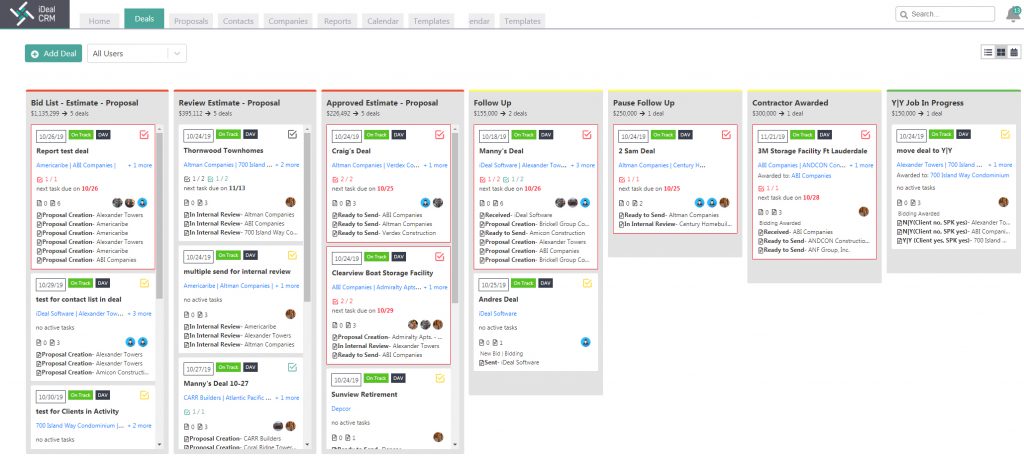Click the Add Deal button

[54, 54]
